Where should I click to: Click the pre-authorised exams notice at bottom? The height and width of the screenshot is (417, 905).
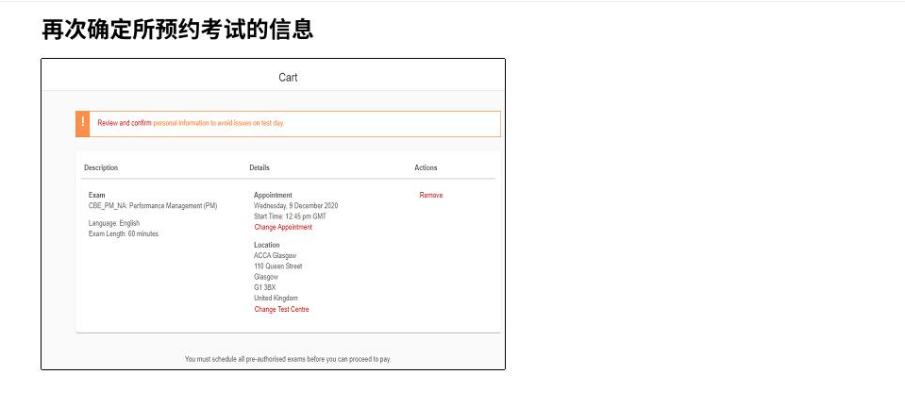(294, 359)
